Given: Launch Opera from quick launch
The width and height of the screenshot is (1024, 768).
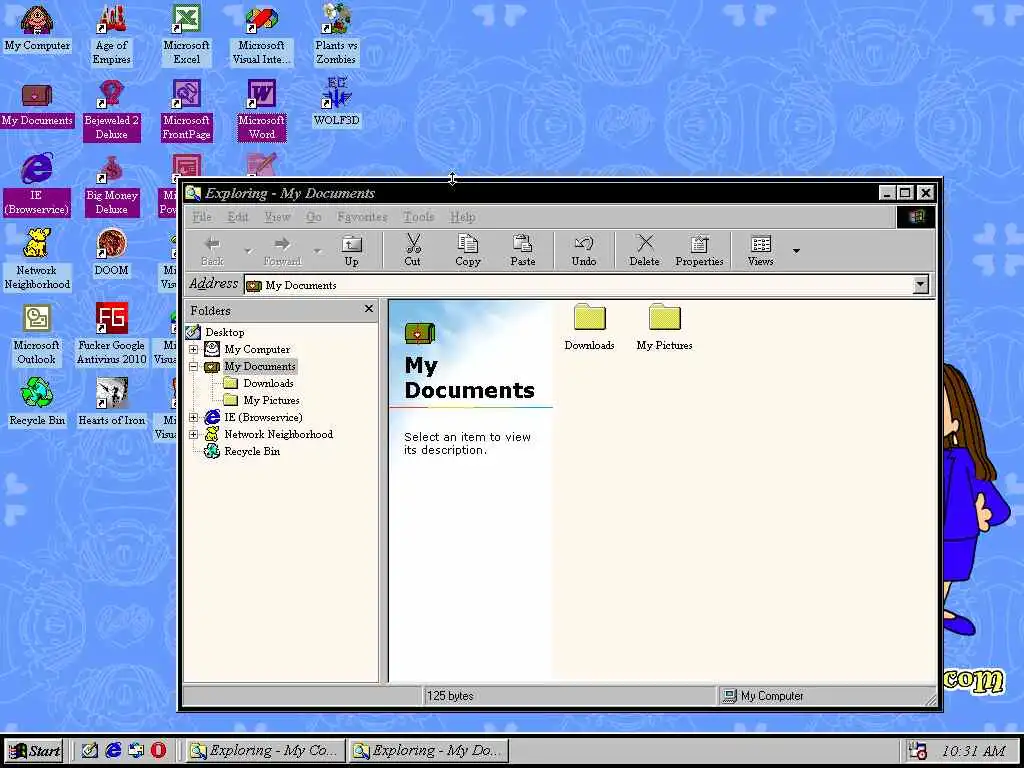Looking at the screenshot, I should point(158,750).
